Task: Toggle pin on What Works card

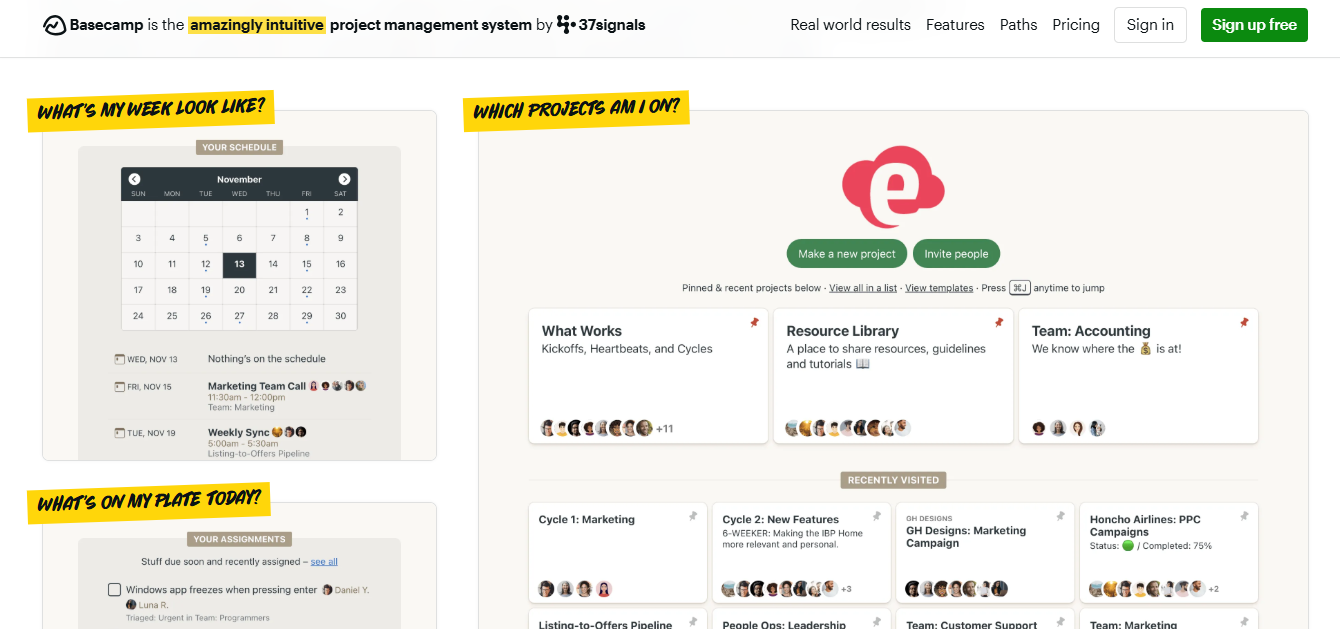Action: 754,323
